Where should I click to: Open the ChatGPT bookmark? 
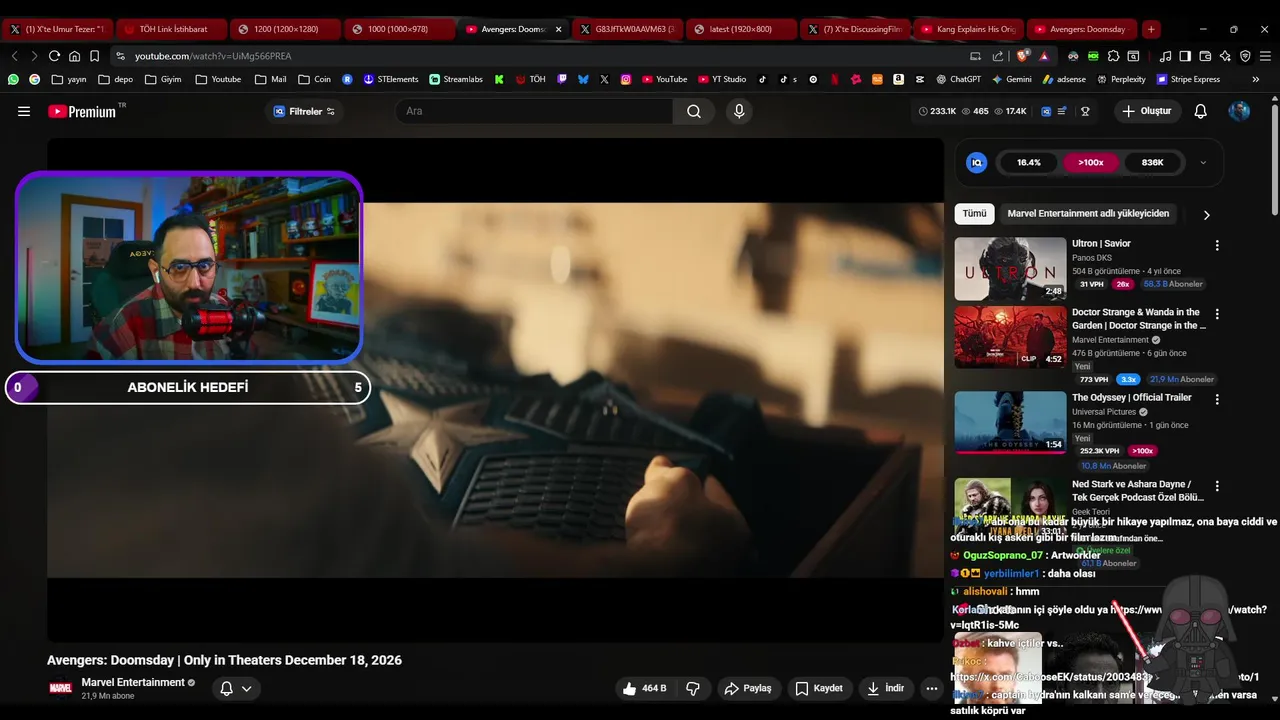click(x=958, y=79)
